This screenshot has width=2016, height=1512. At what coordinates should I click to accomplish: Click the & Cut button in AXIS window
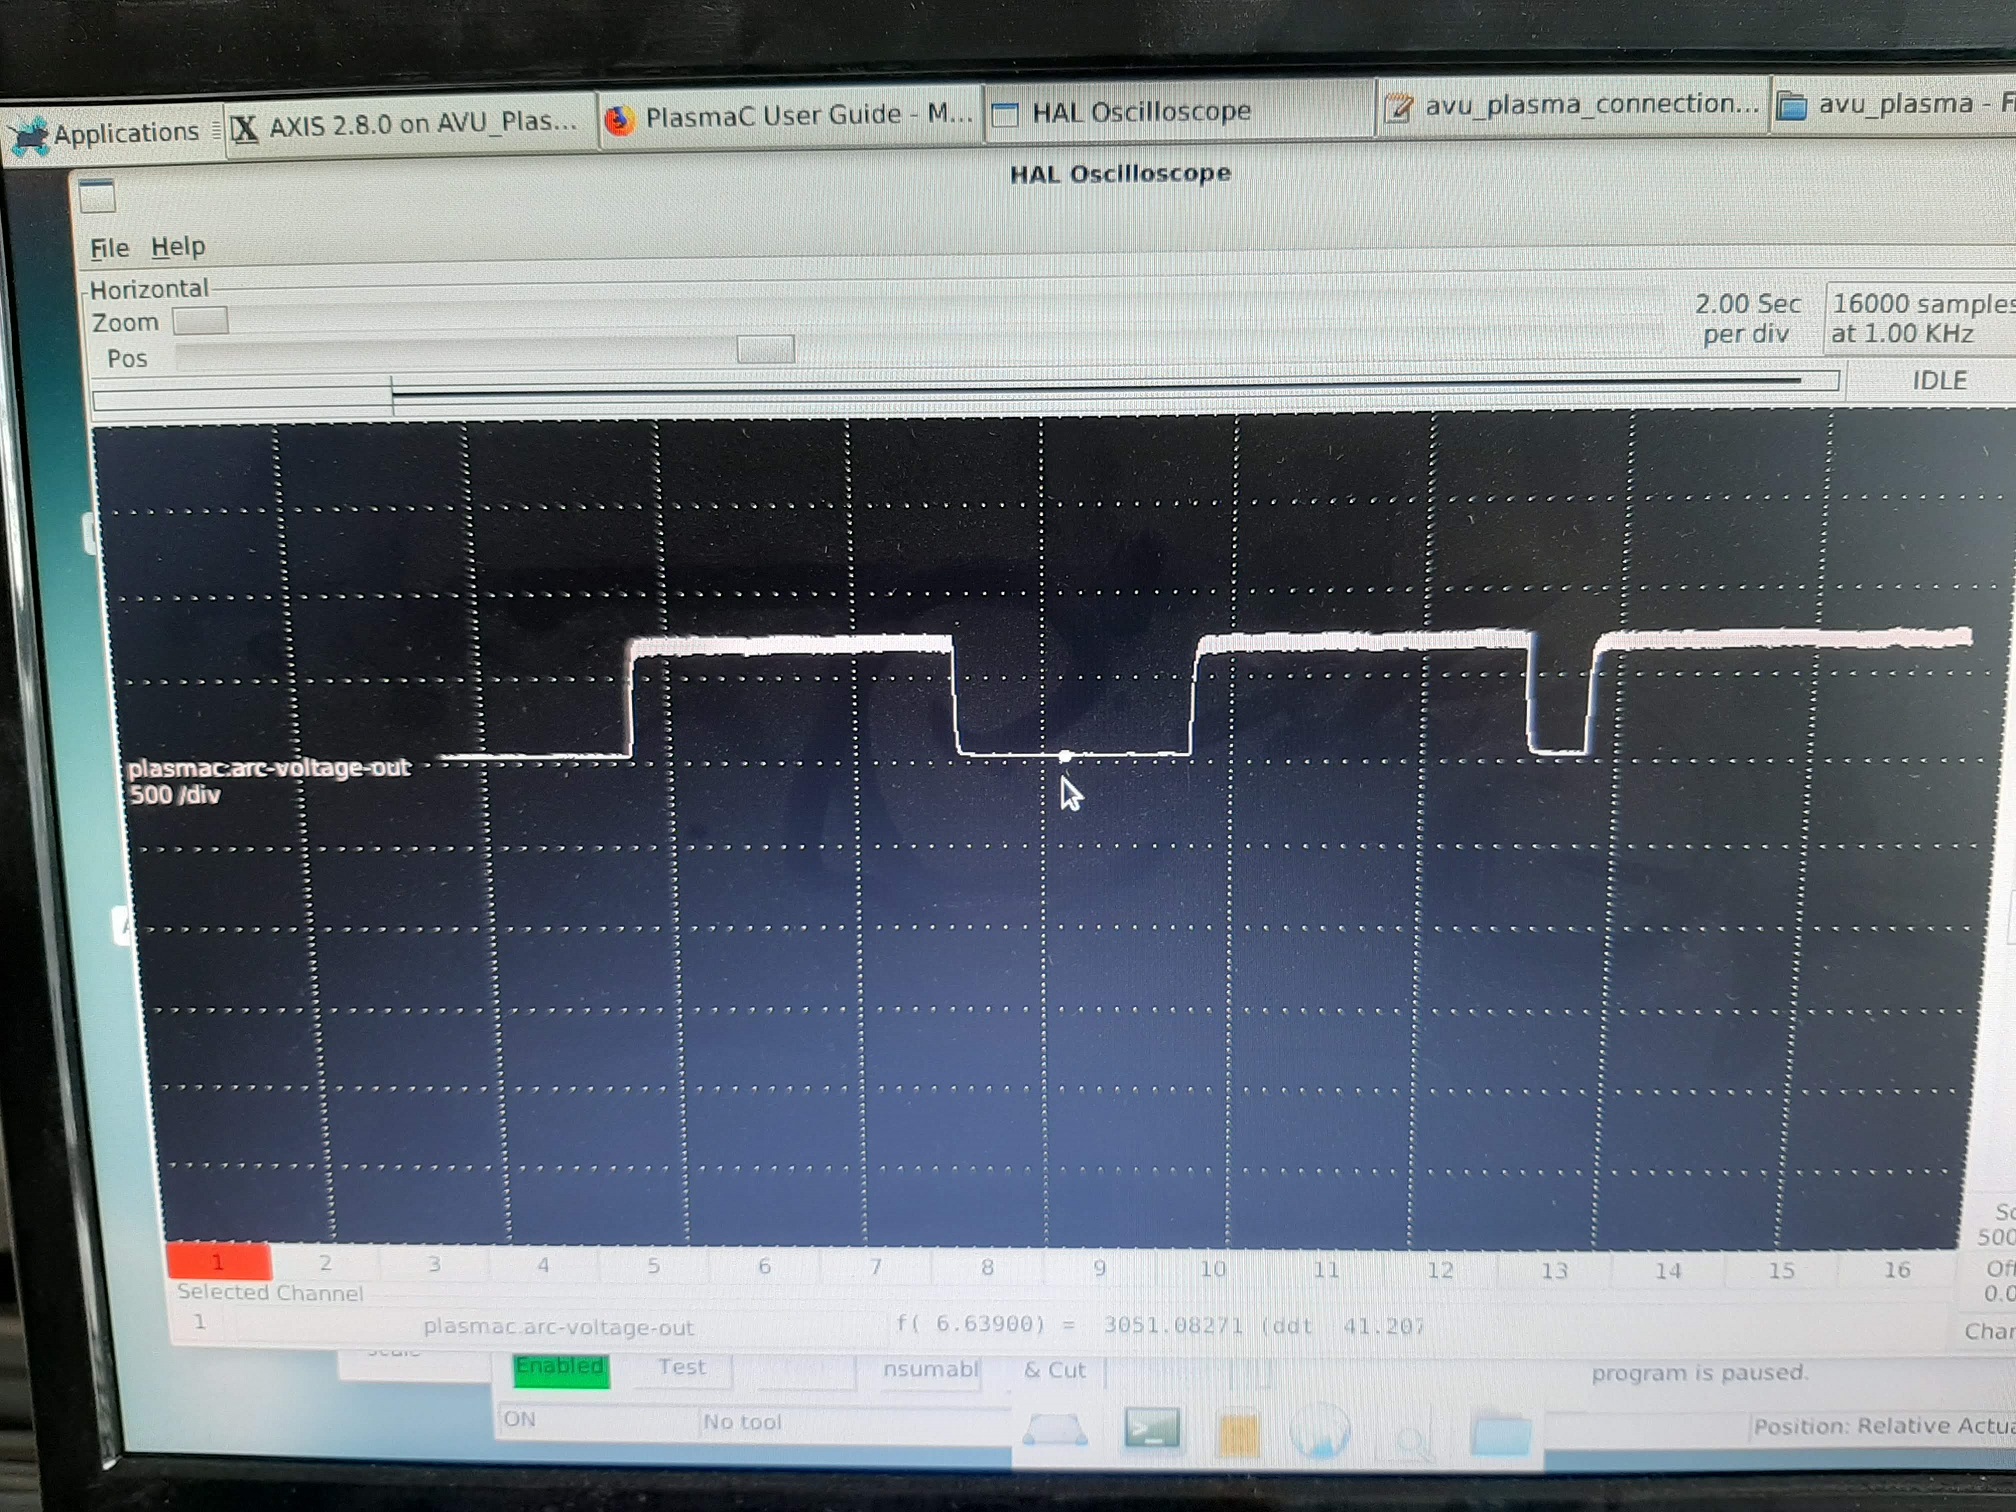[x=1055, y=1371]
